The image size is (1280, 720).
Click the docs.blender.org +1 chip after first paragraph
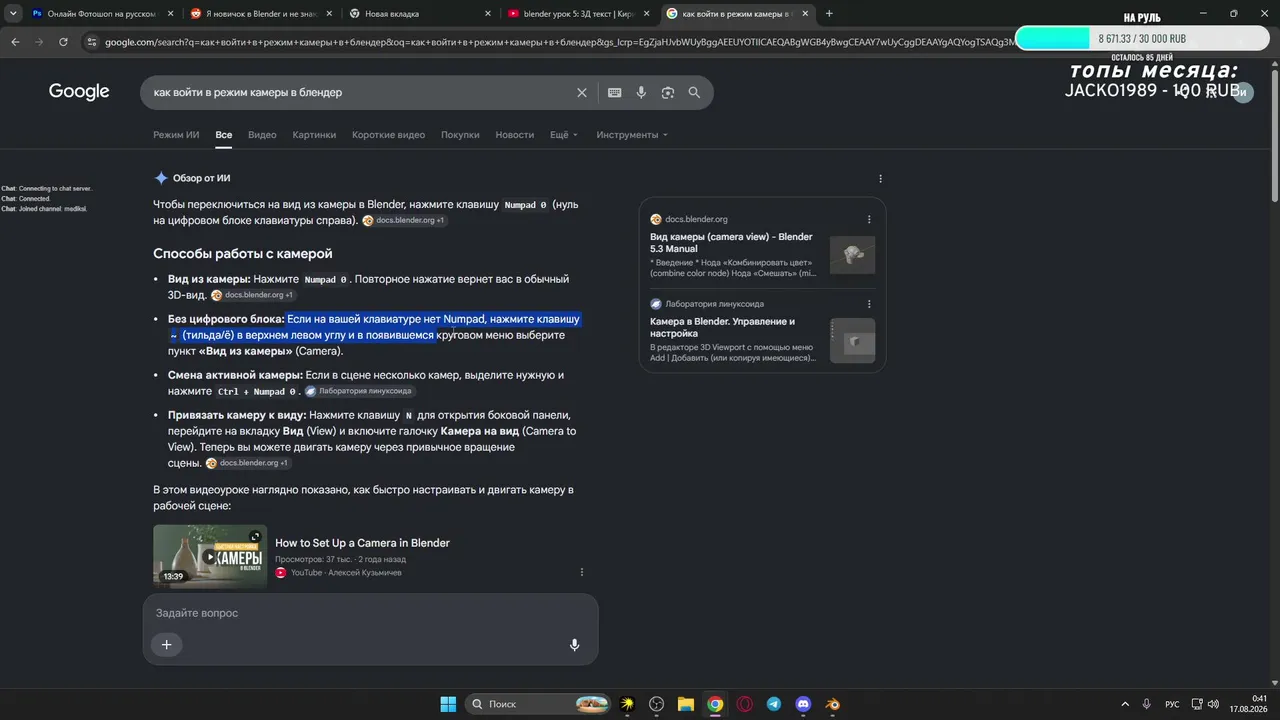tap(404, 220)
